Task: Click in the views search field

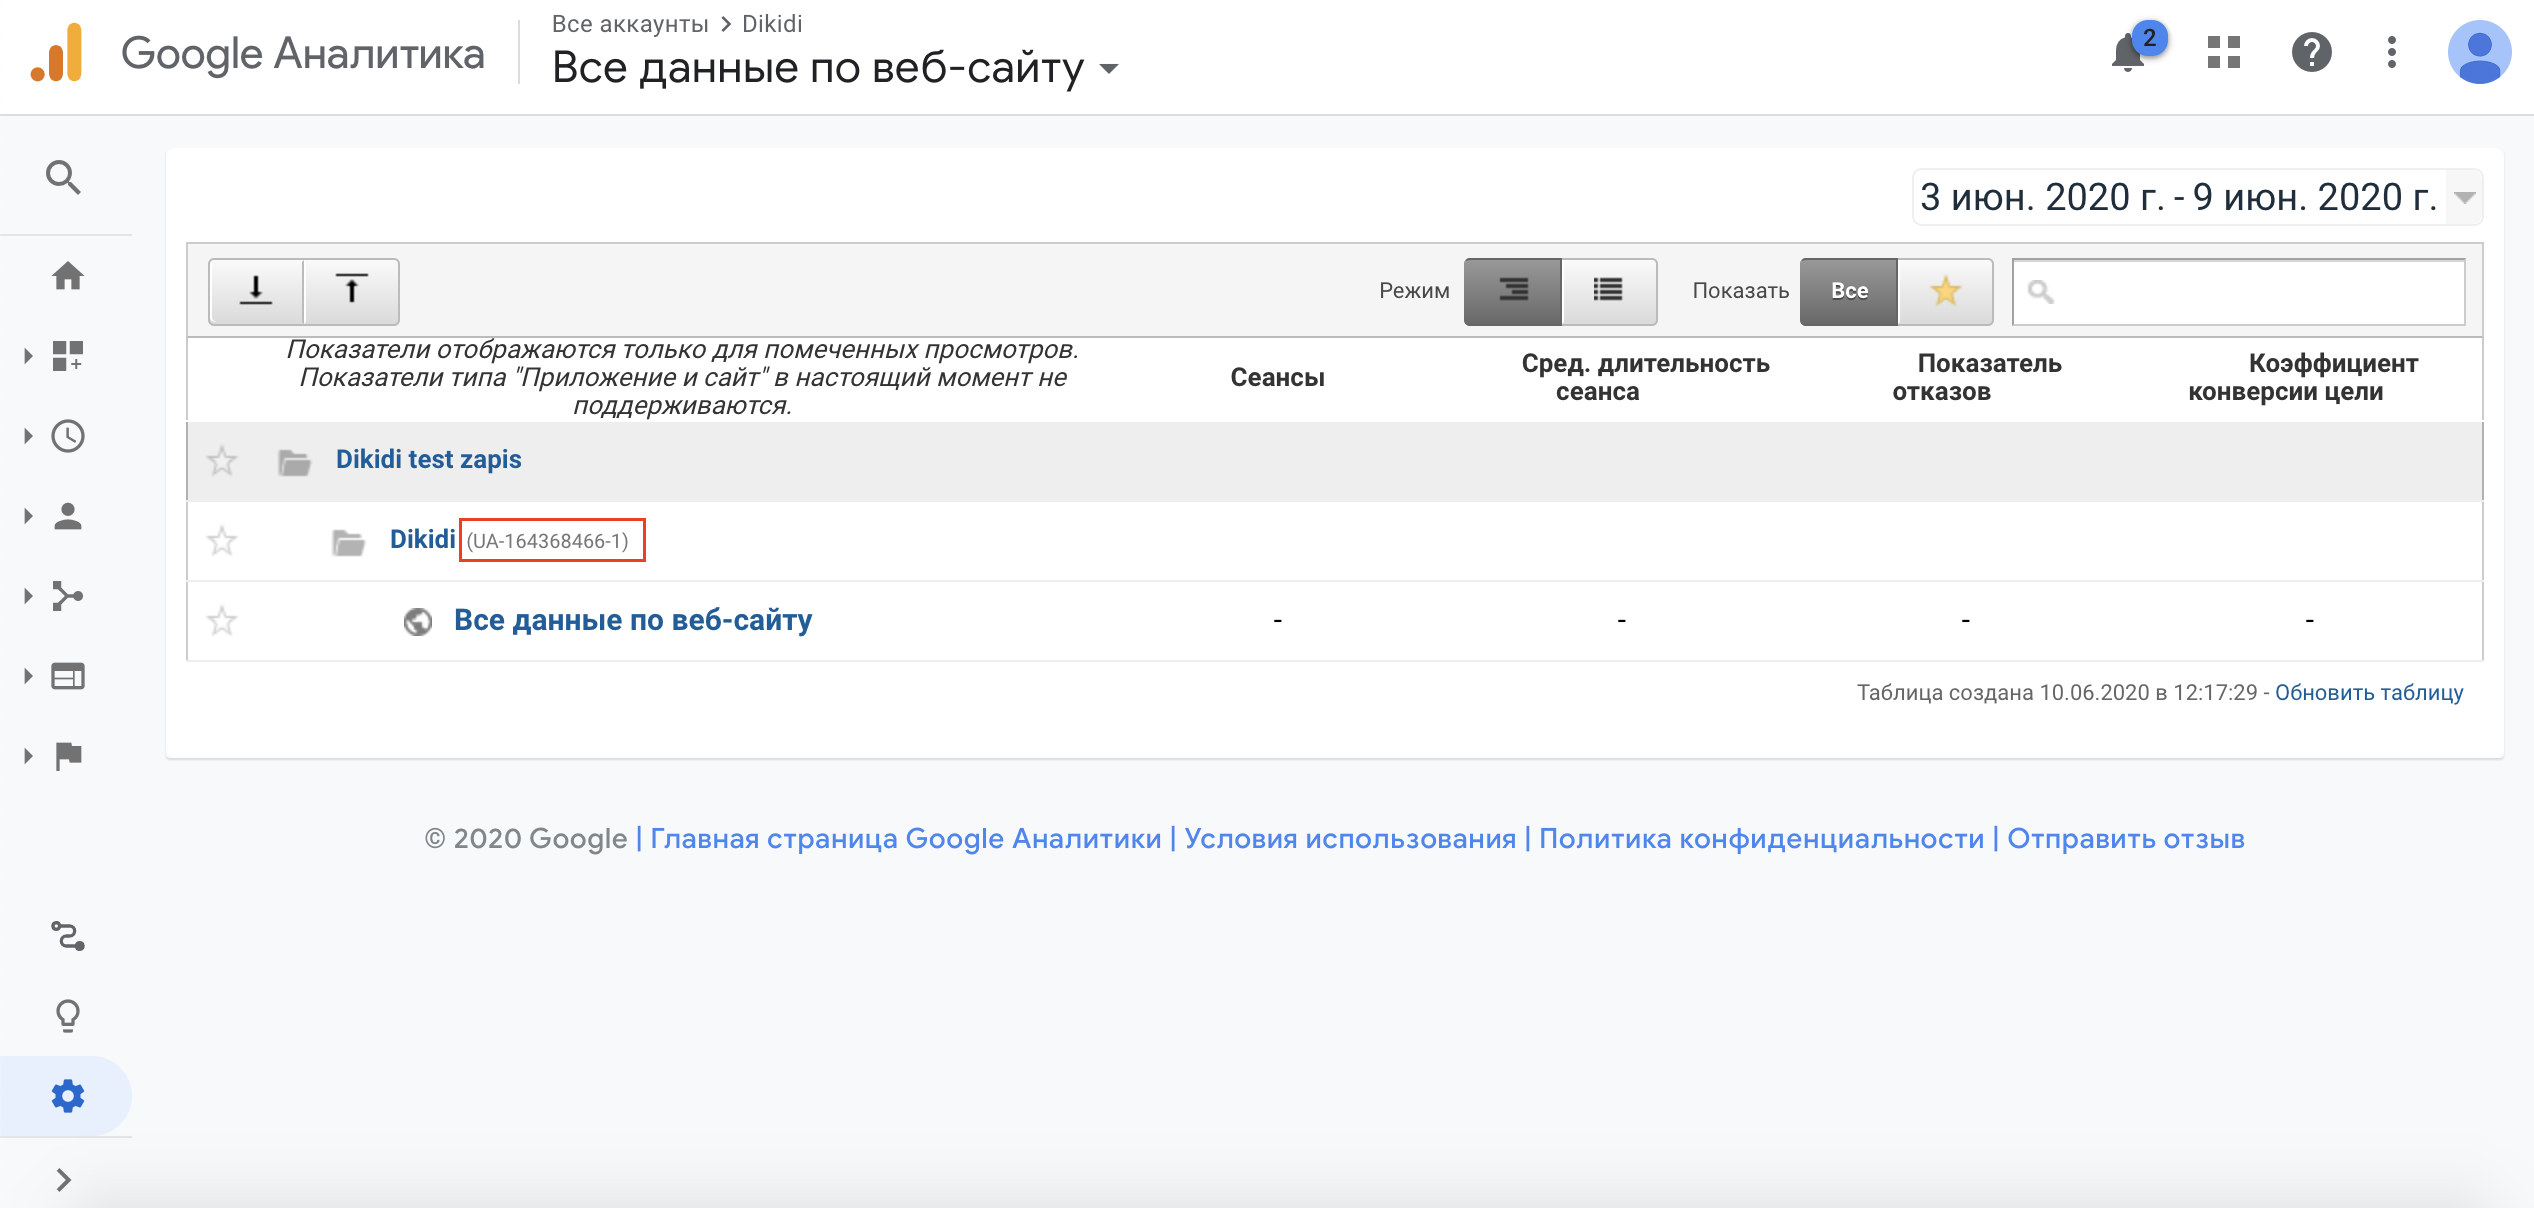Action: [x=2238, y=291]
